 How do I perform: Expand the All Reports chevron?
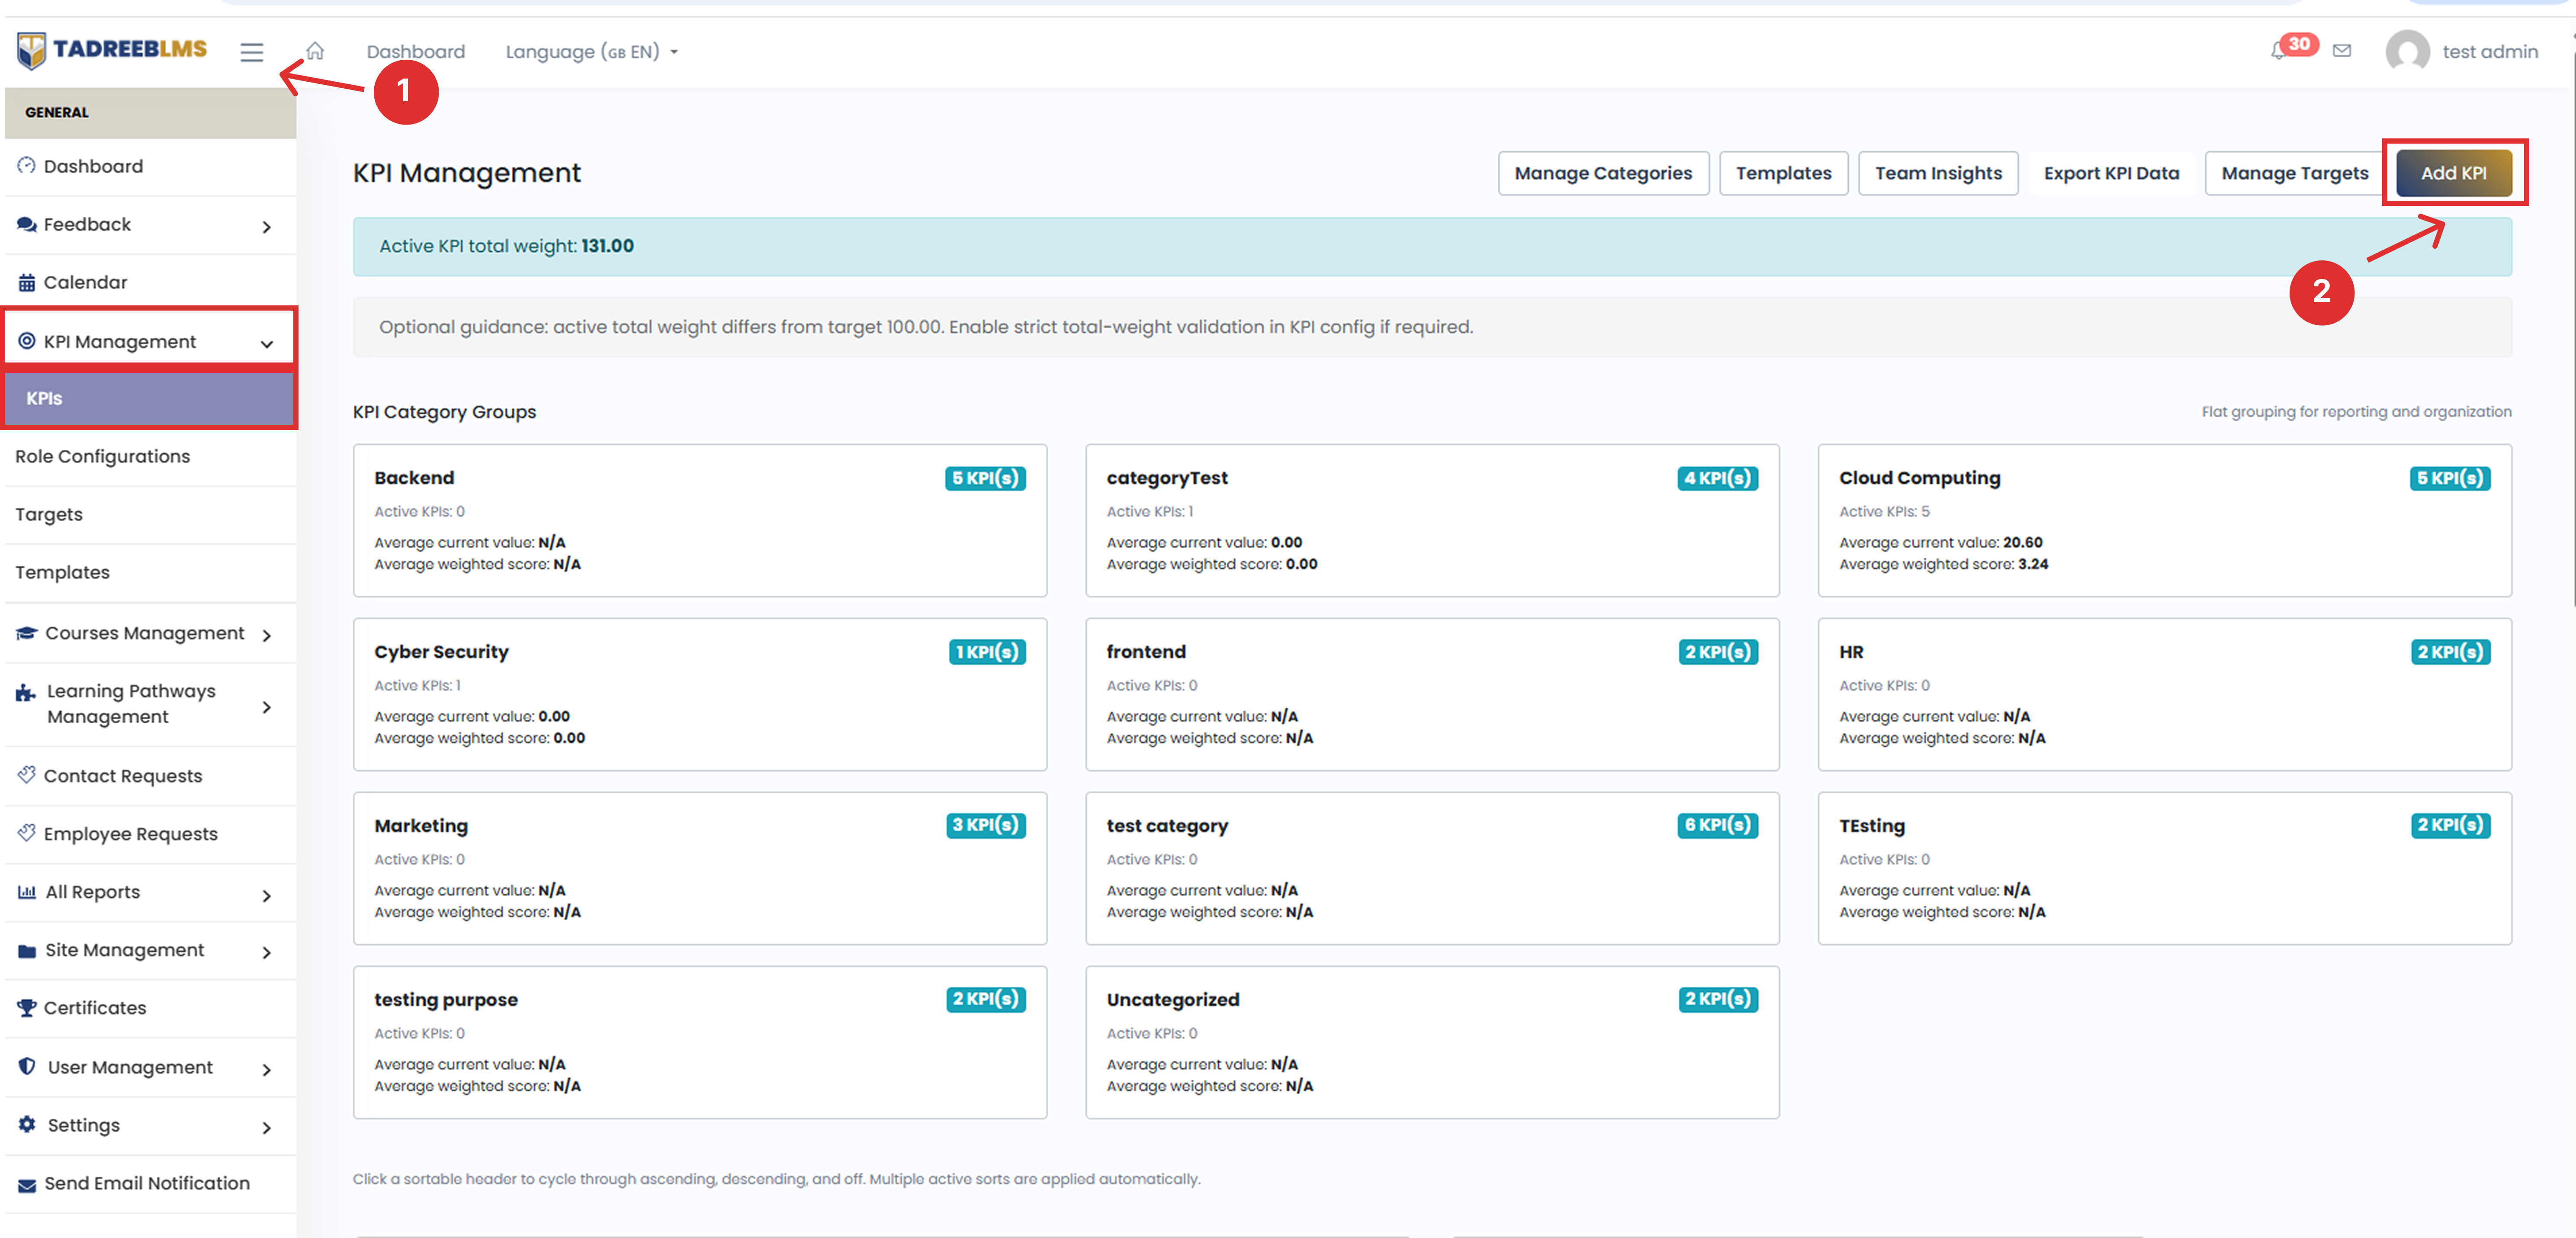pos(266,895)
